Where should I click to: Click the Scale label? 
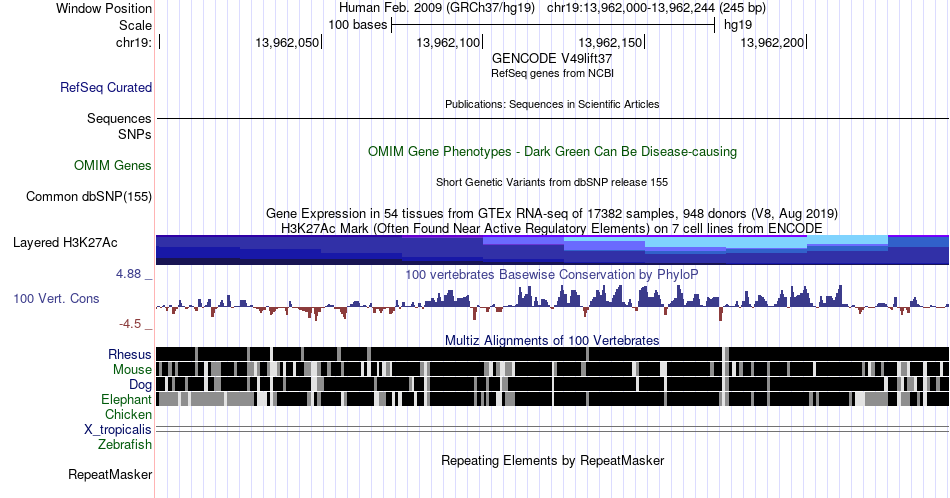136,25
